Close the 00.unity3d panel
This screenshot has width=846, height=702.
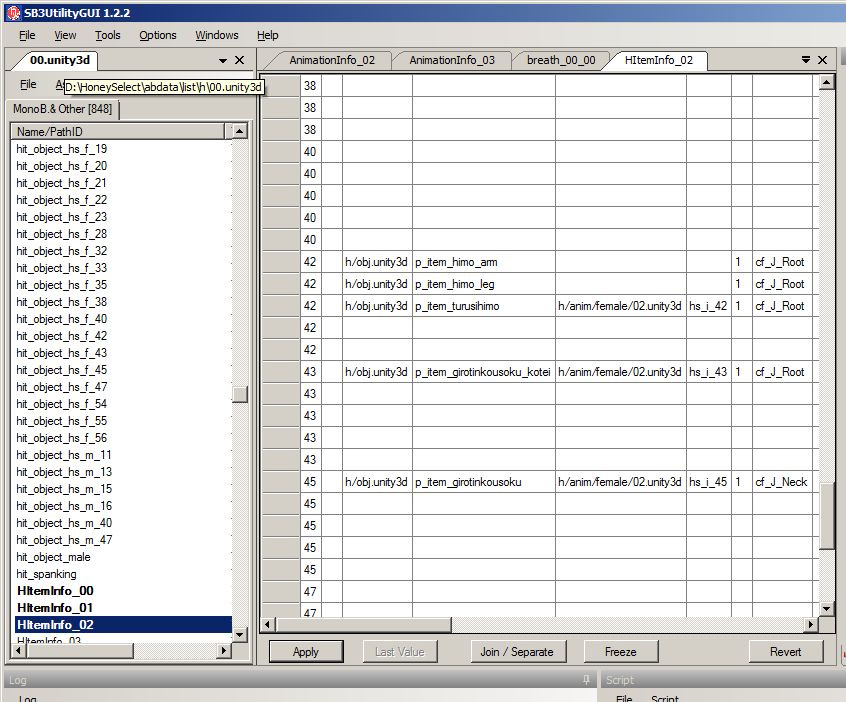tap(239, 60)
